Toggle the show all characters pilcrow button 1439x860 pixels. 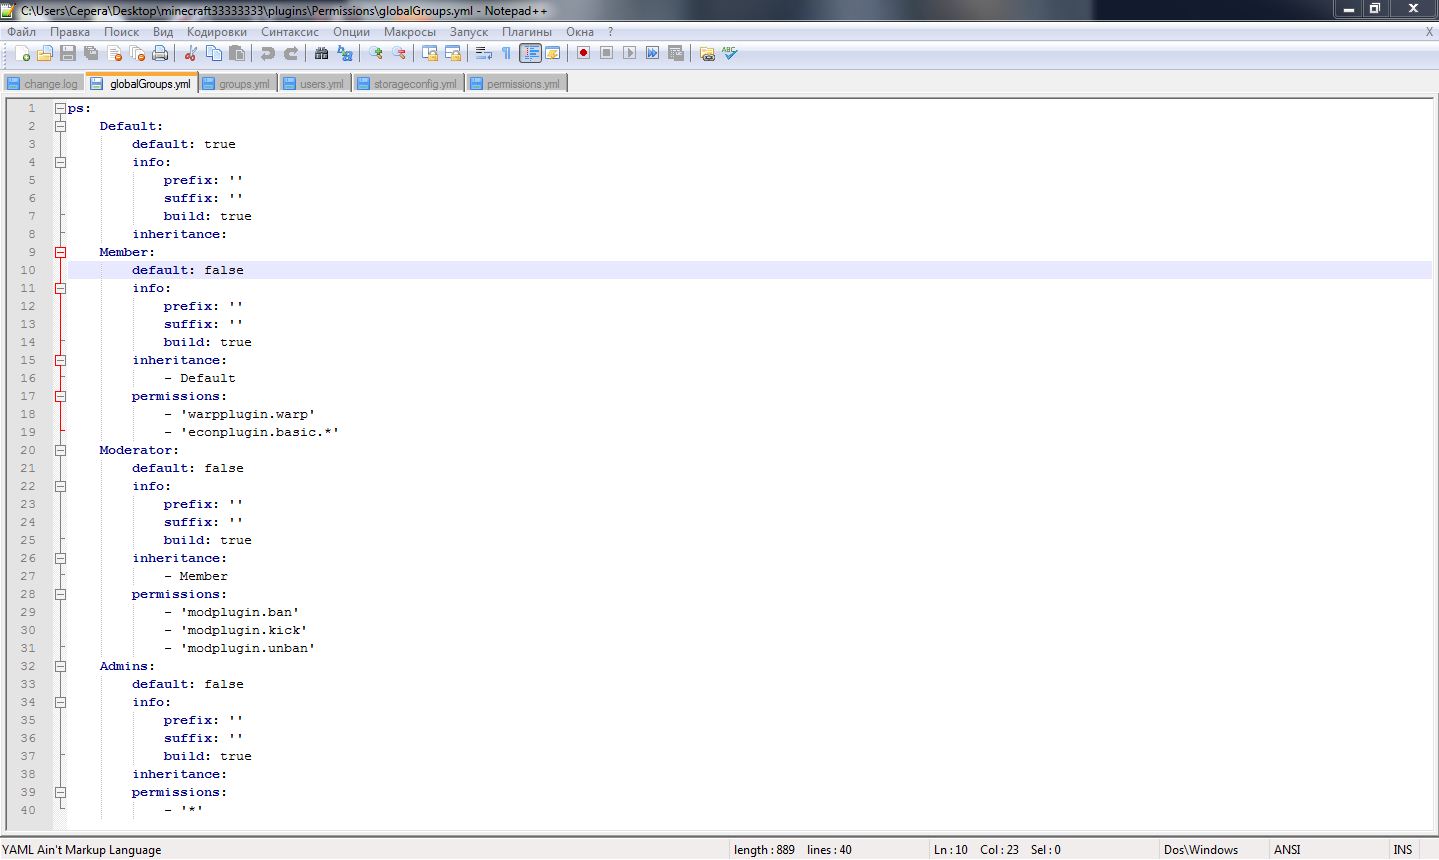(506, 54)
